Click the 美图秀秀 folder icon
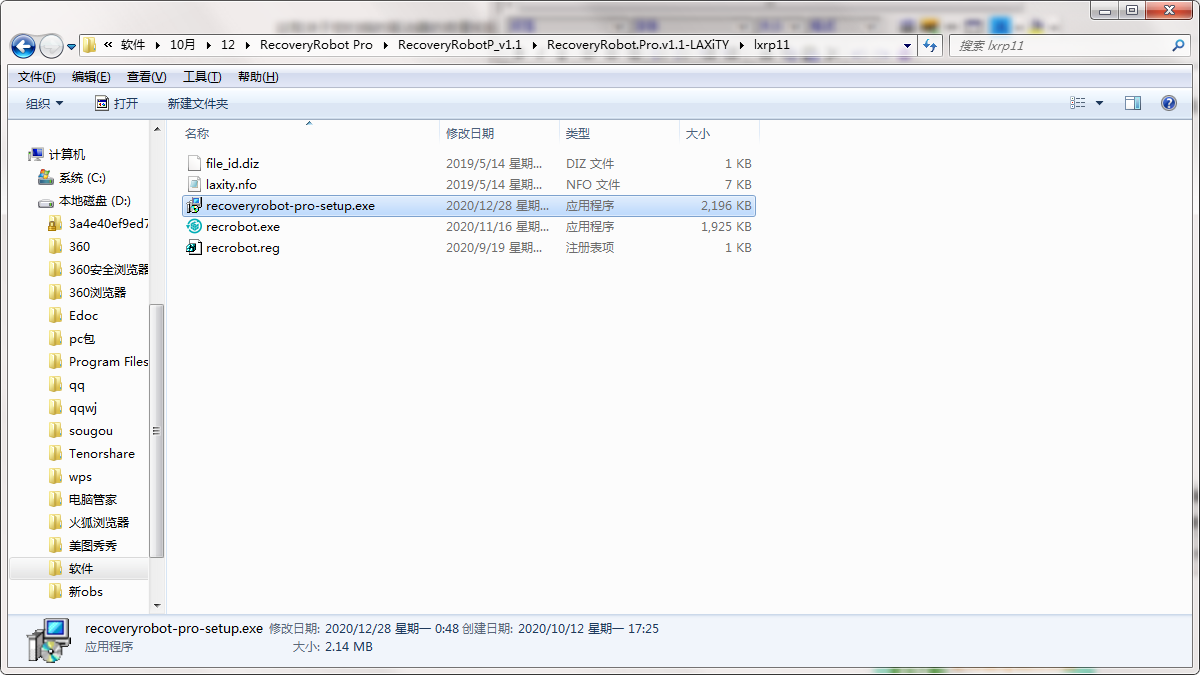This screenshot has width=1200, height=675. pos(56,545)
